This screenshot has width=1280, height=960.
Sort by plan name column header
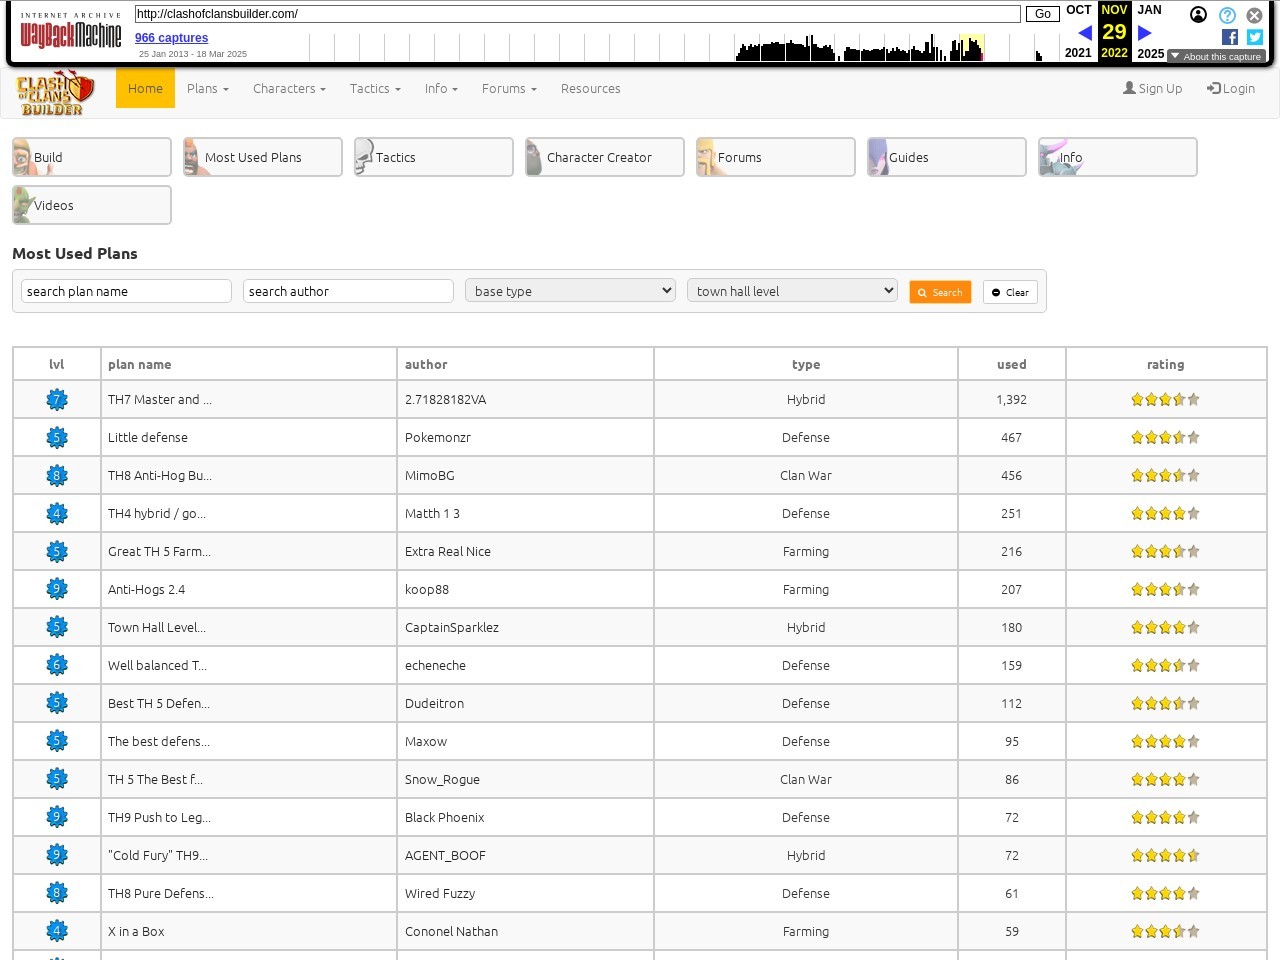[248, 365]
